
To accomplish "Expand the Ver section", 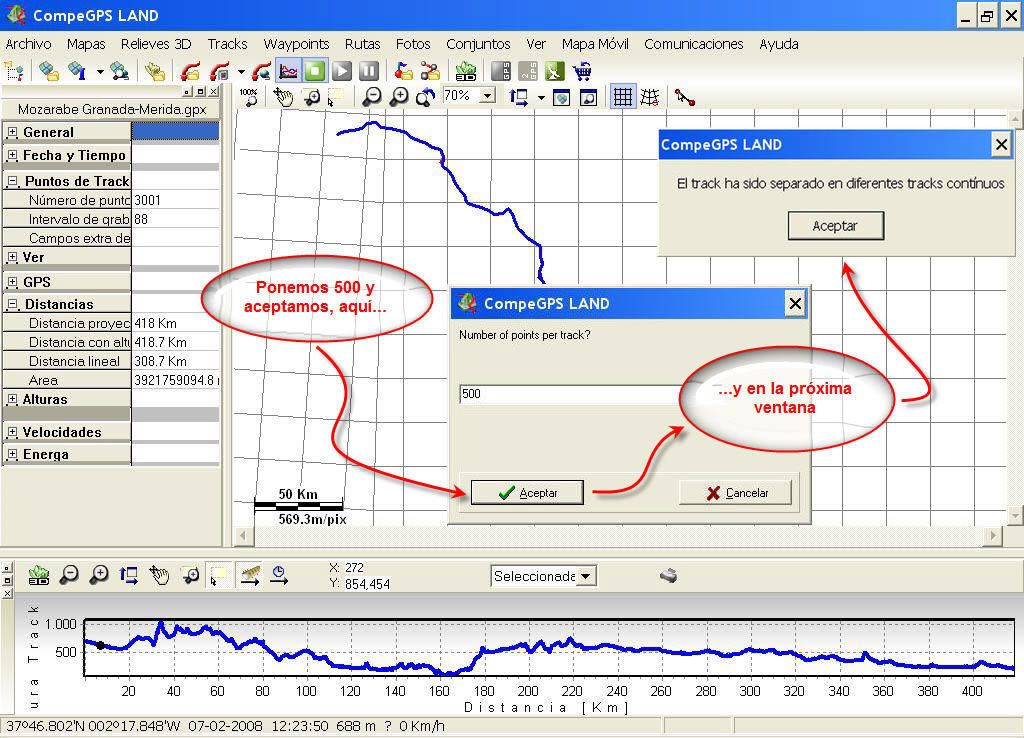I will (12, 257).
